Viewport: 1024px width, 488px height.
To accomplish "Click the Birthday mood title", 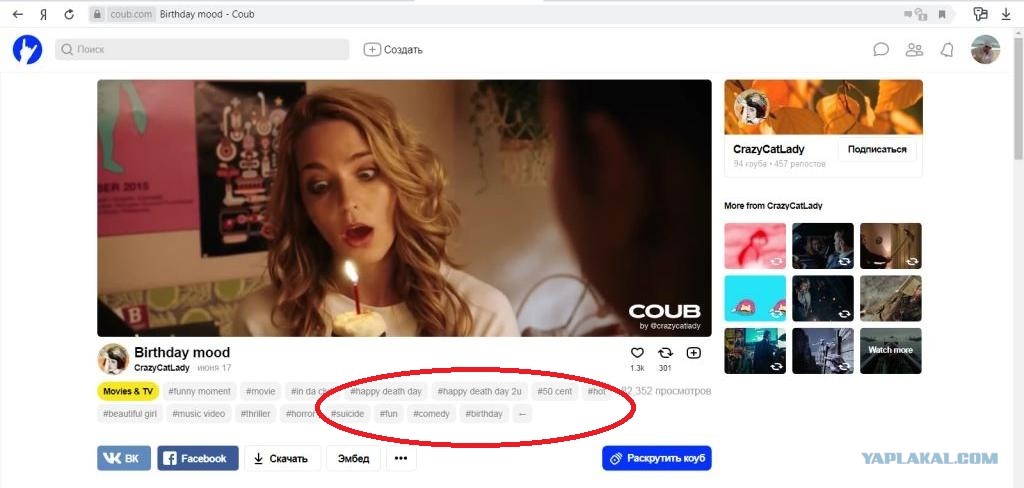I will [182, 353].
